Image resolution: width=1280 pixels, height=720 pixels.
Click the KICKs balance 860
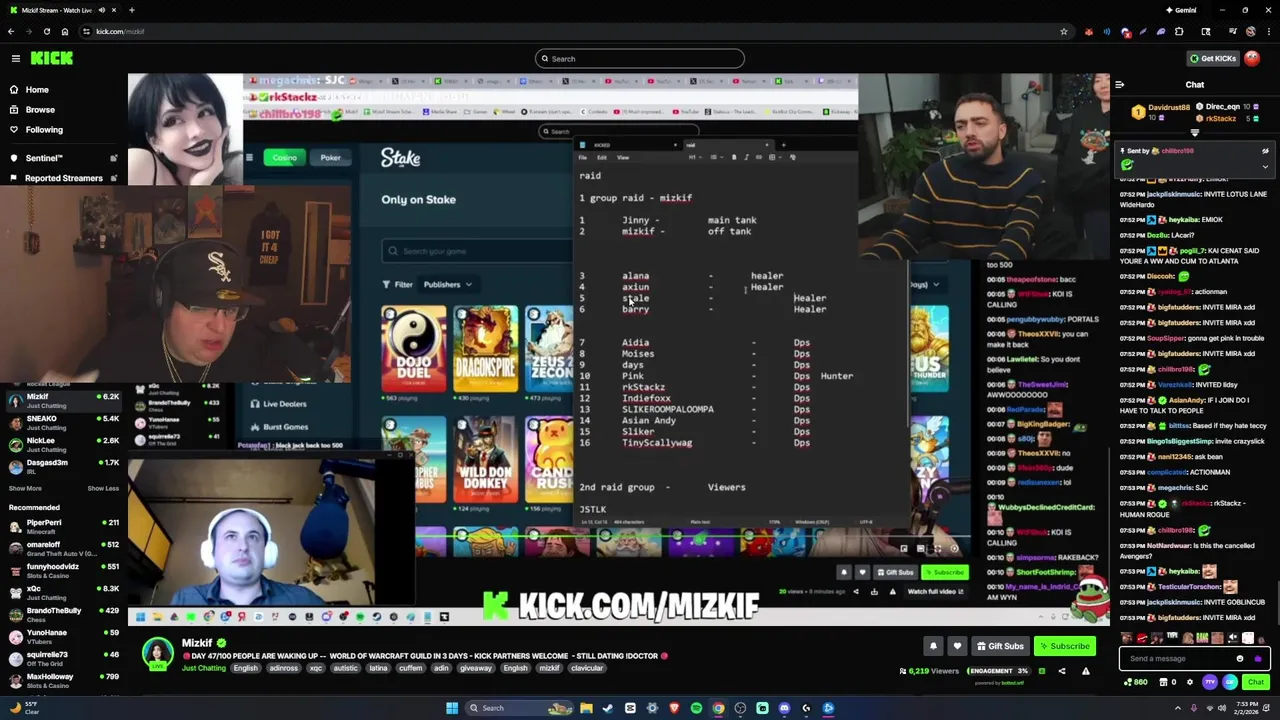pos(1136,683)
